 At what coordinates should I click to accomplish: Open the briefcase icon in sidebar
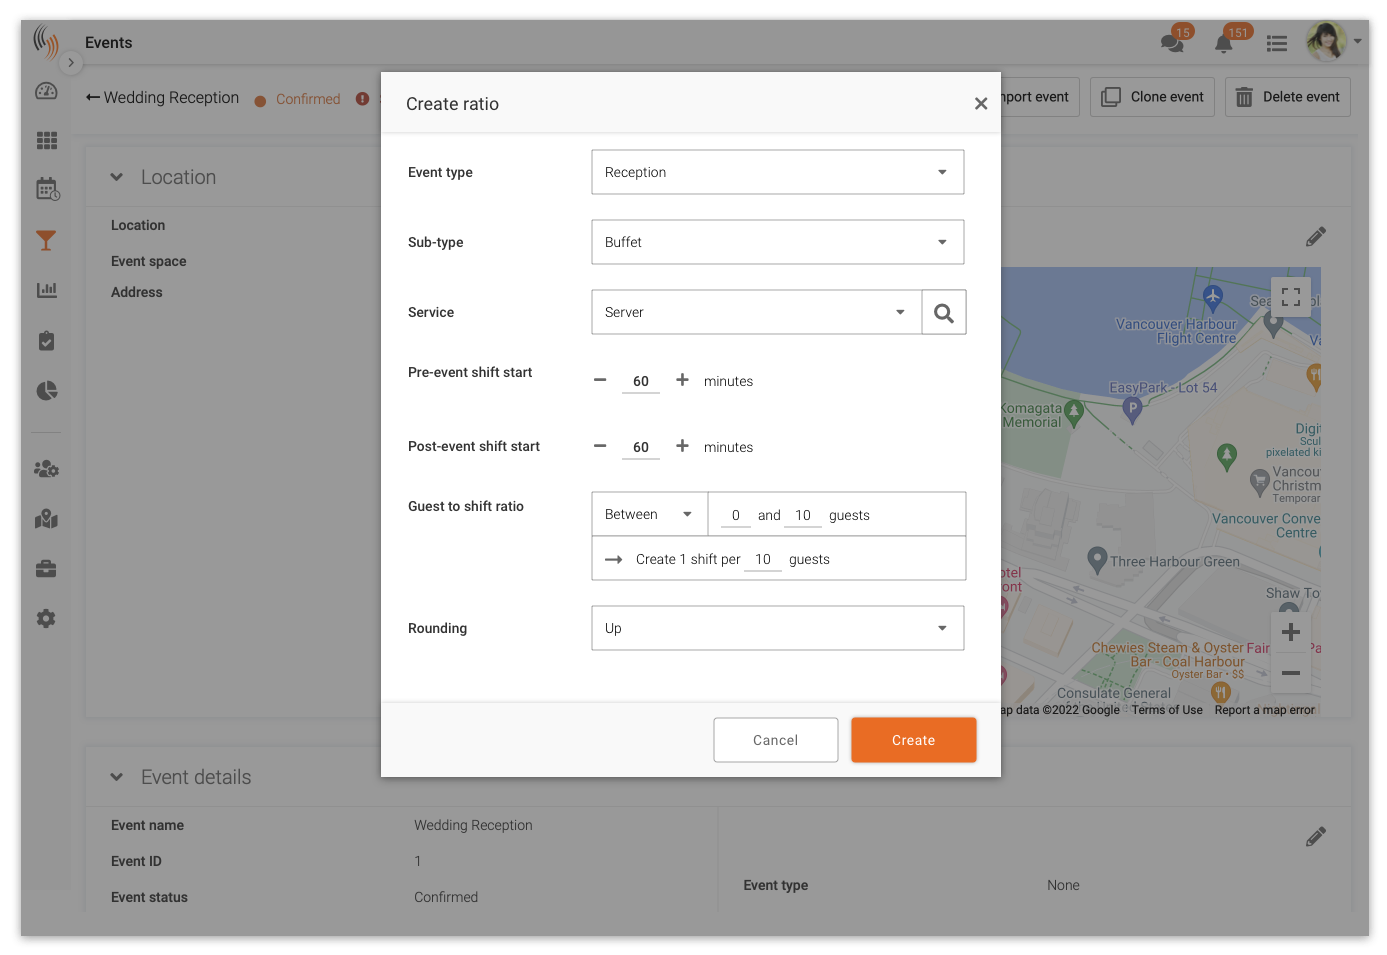coord(46,569)
